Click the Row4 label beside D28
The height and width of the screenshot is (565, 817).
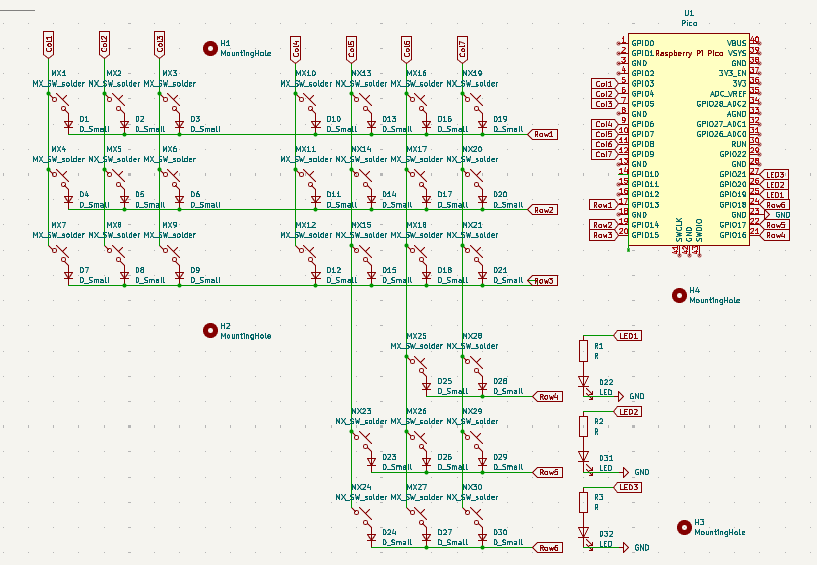(549, 396)
